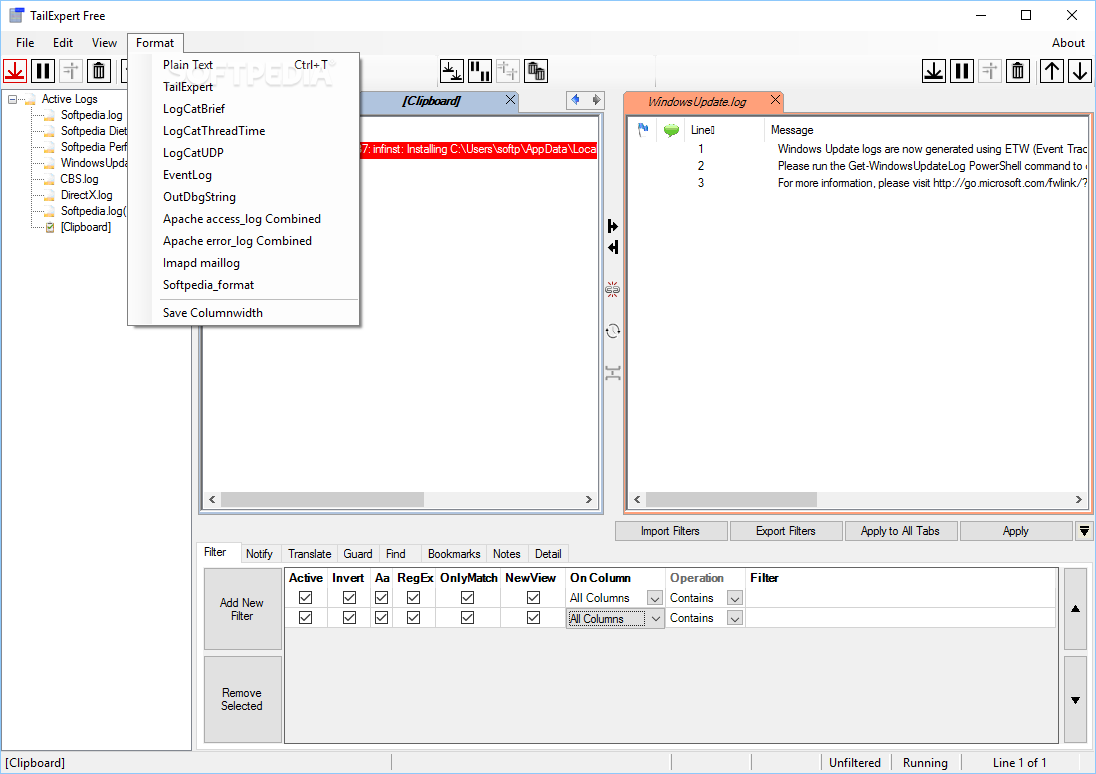Open the File menu

point(25,43)
